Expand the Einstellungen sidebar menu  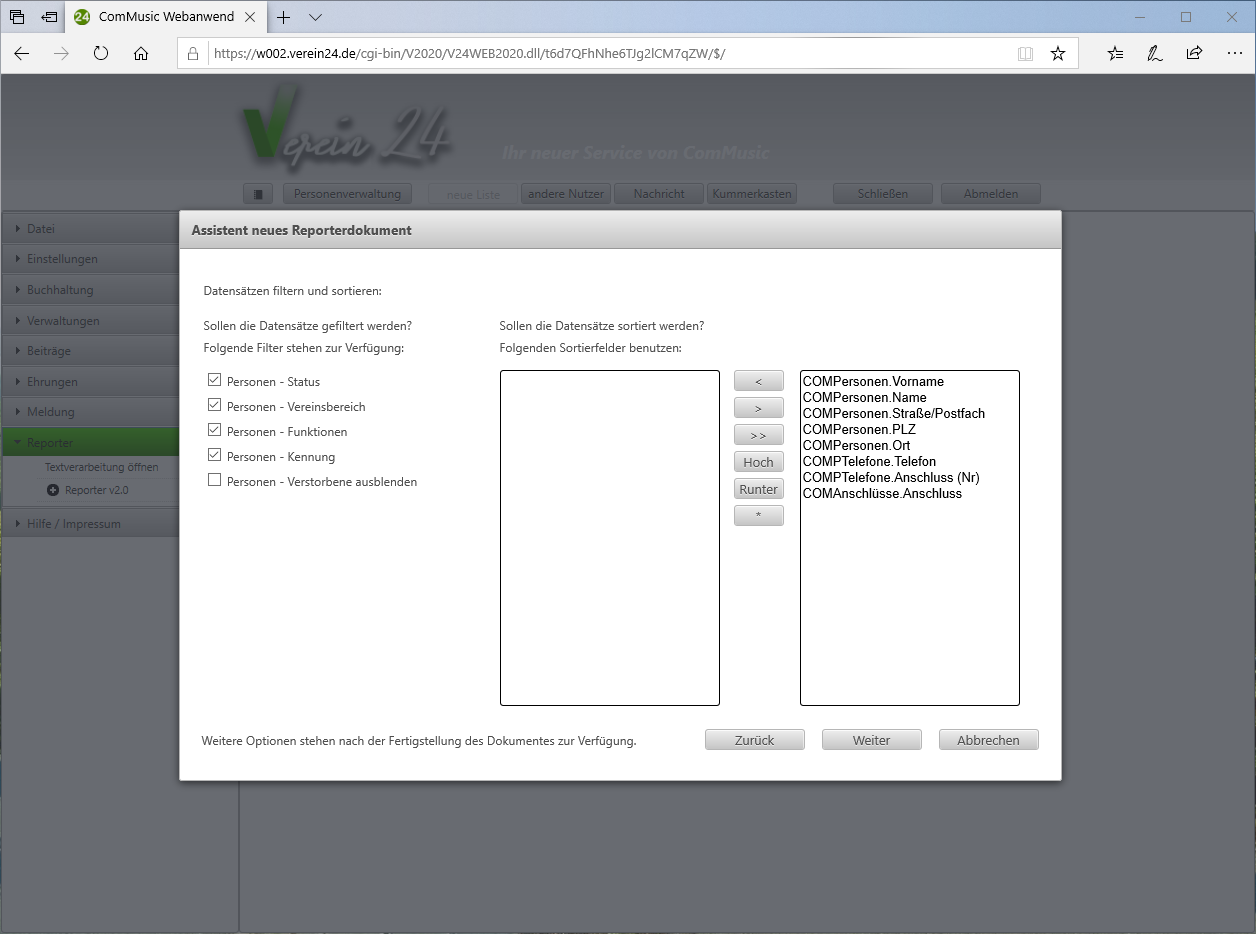[x=62, y=259]
